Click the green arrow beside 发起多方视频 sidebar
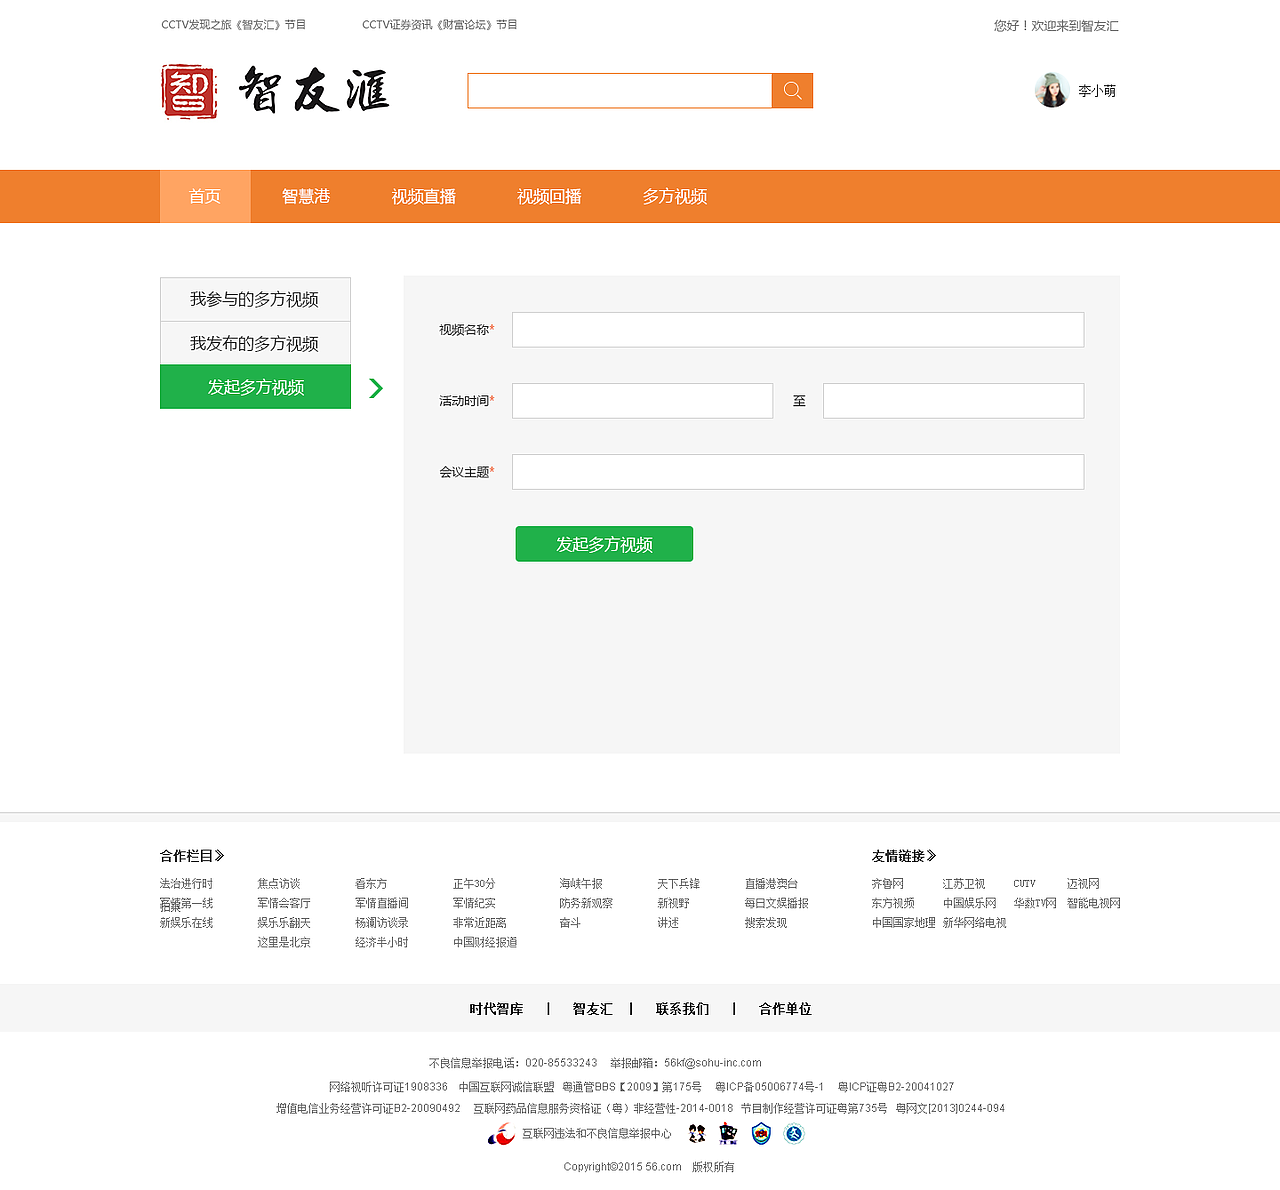This screenshot has height=1190, width=1280. (376, 389)
